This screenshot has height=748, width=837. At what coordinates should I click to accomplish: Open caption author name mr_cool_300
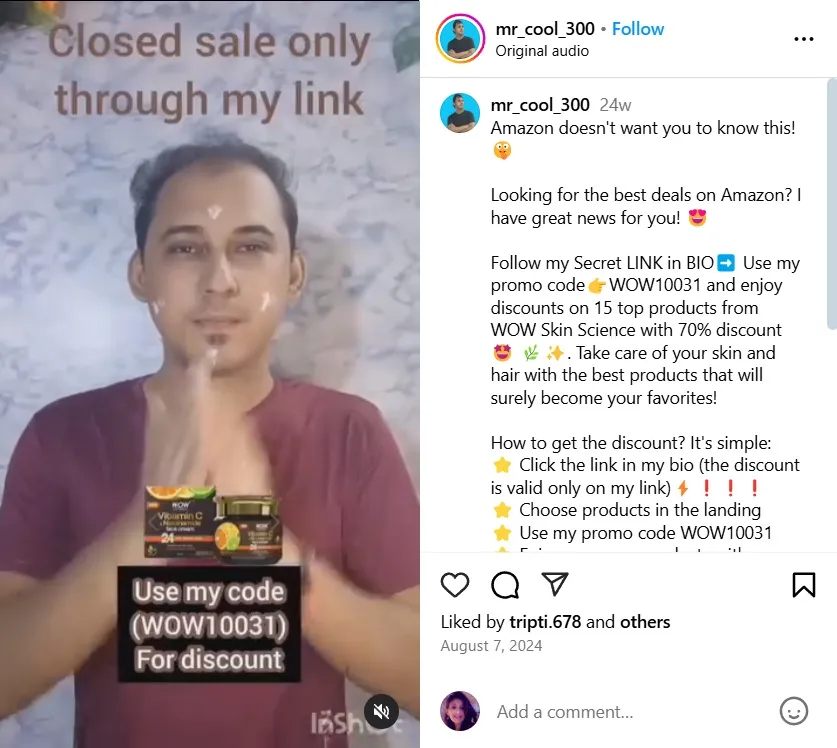click(x=540, y=105)
